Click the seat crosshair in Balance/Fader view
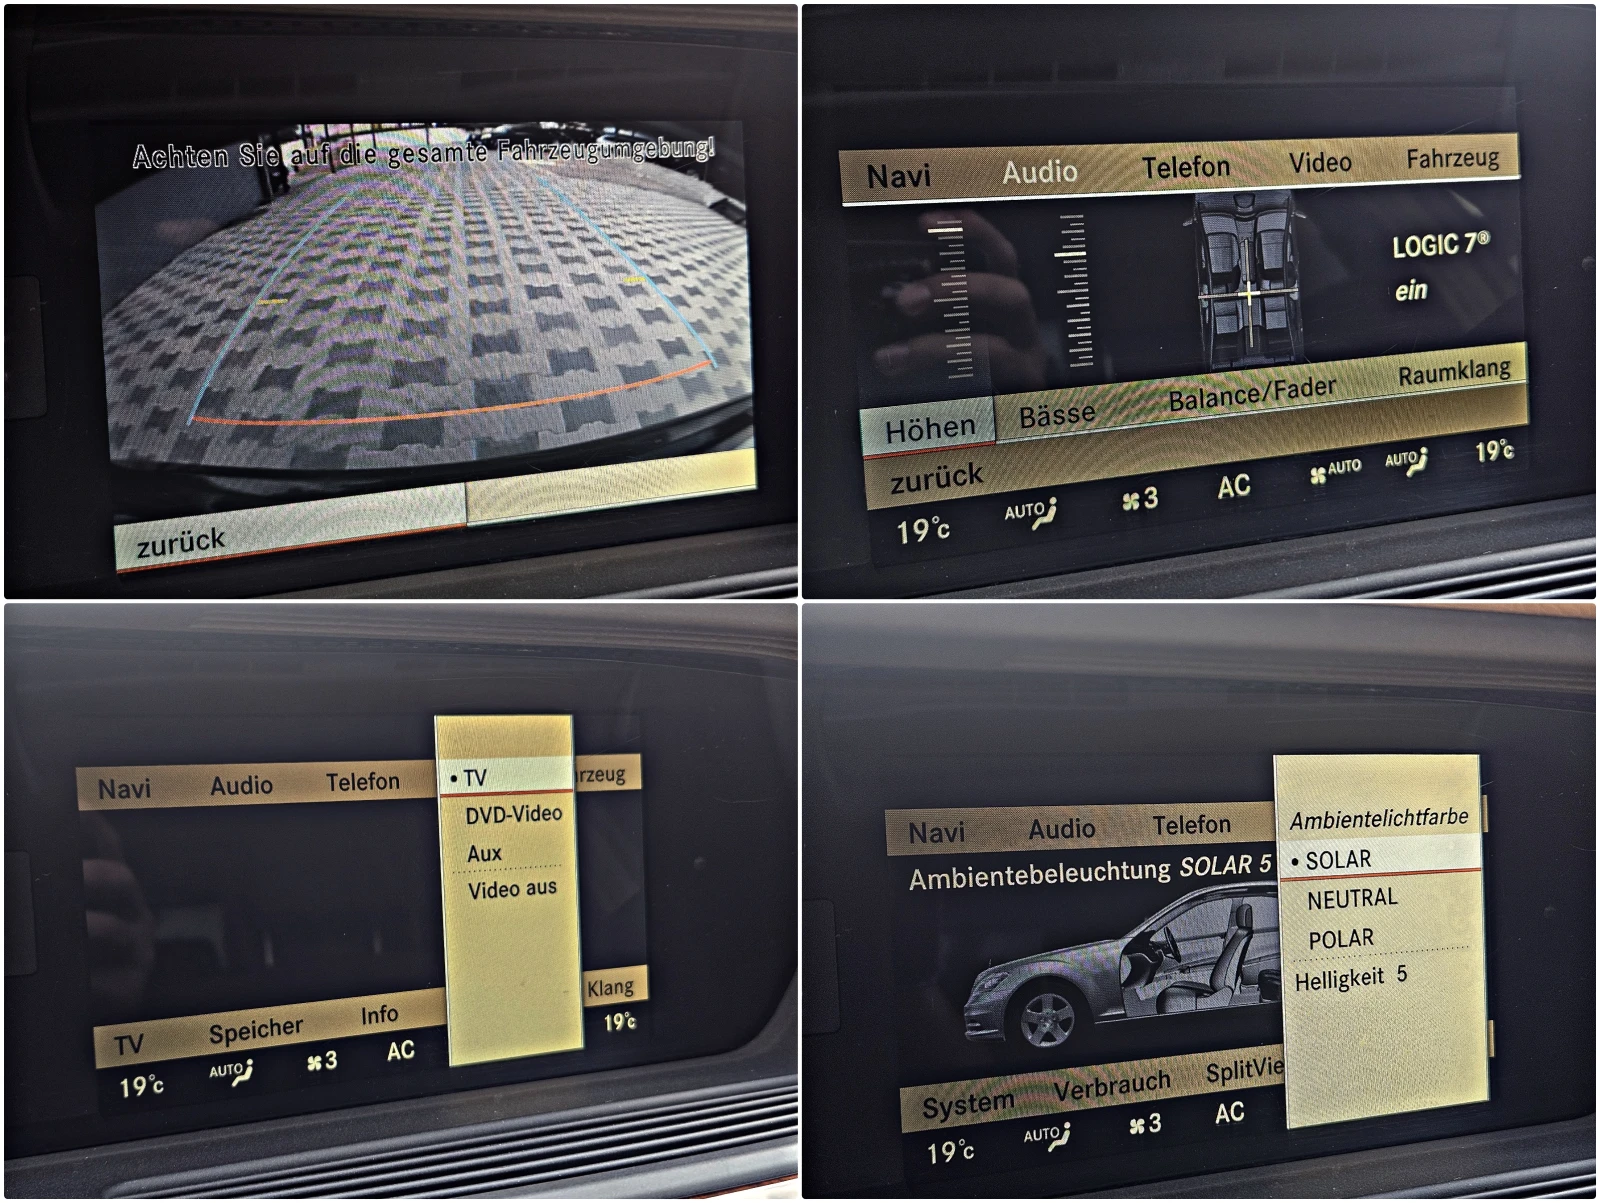1600x1203 pixels. click(x=1247, y=295)
